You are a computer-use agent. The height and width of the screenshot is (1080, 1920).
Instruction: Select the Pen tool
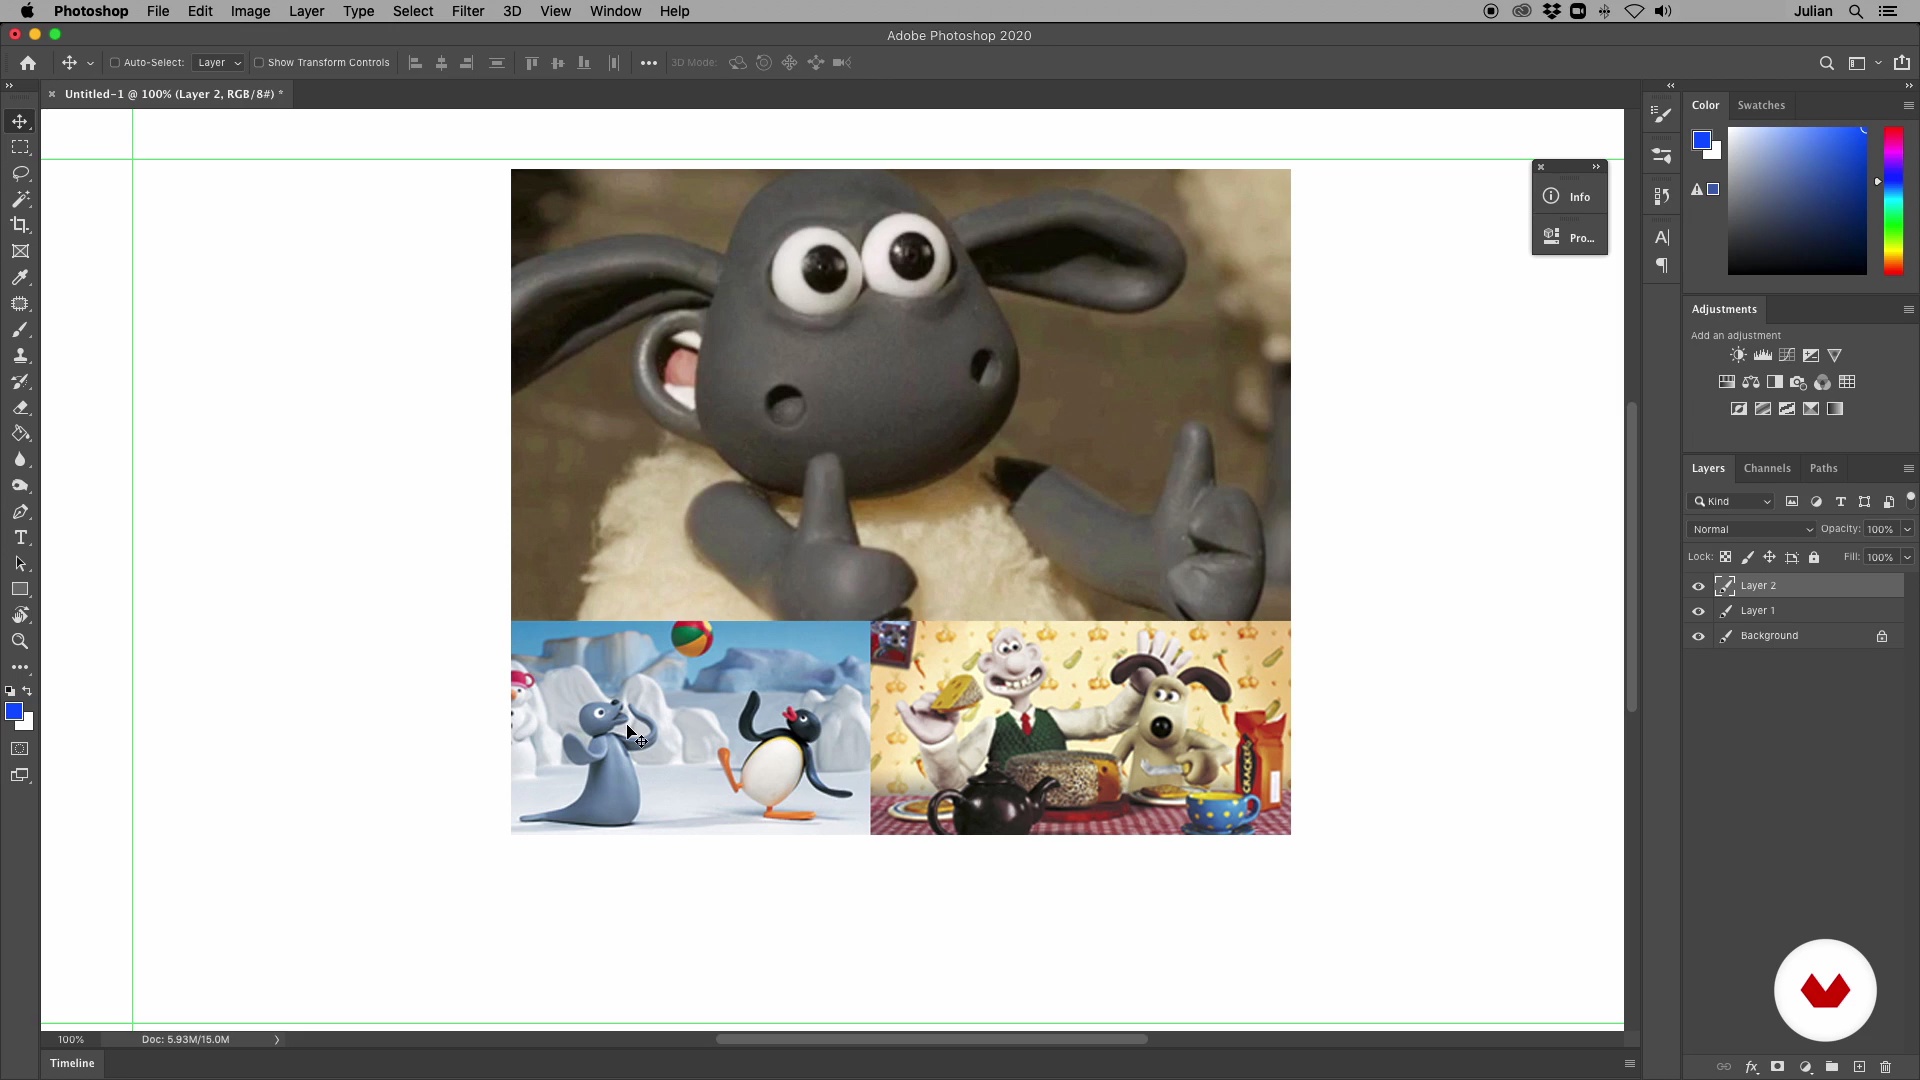coord(20,512)
